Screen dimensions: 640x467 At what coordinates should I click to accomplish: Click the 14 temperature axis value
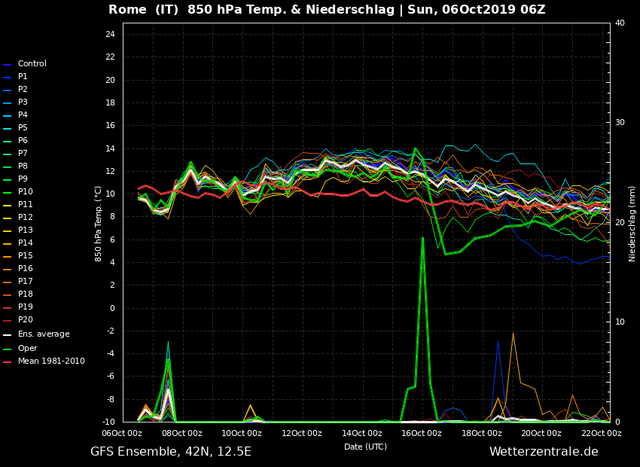tap(111, 149)
